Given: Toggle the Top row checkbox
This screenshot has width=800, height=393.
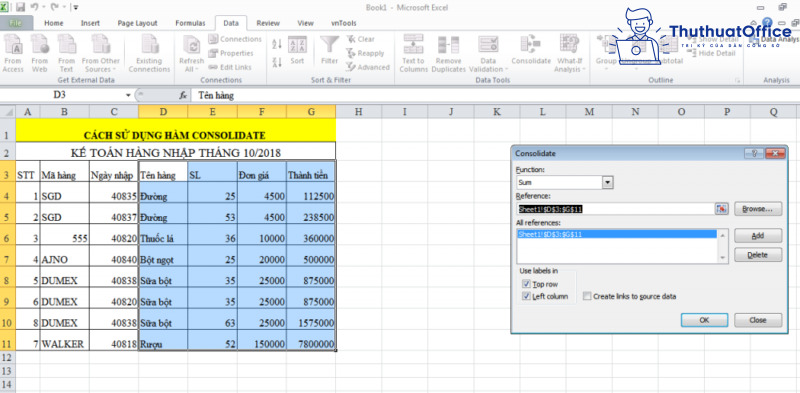Looking at the screenshot, I should (527, 284).
